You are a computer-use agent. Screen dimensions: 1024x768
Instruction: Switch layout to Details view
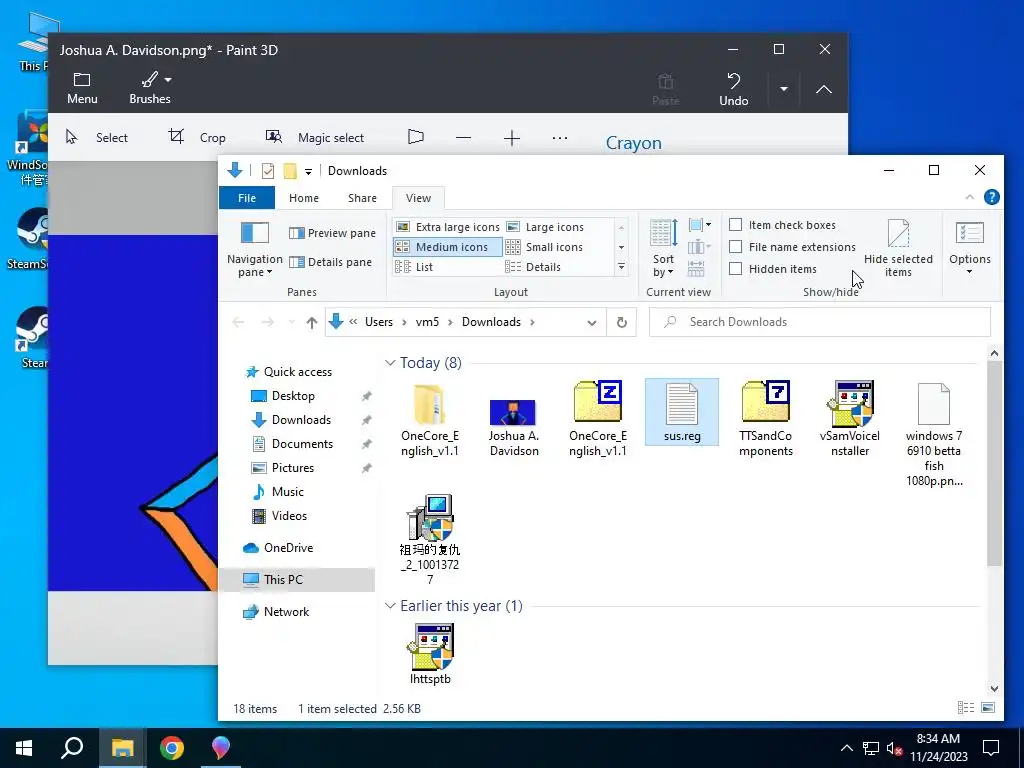click(533, 266)
